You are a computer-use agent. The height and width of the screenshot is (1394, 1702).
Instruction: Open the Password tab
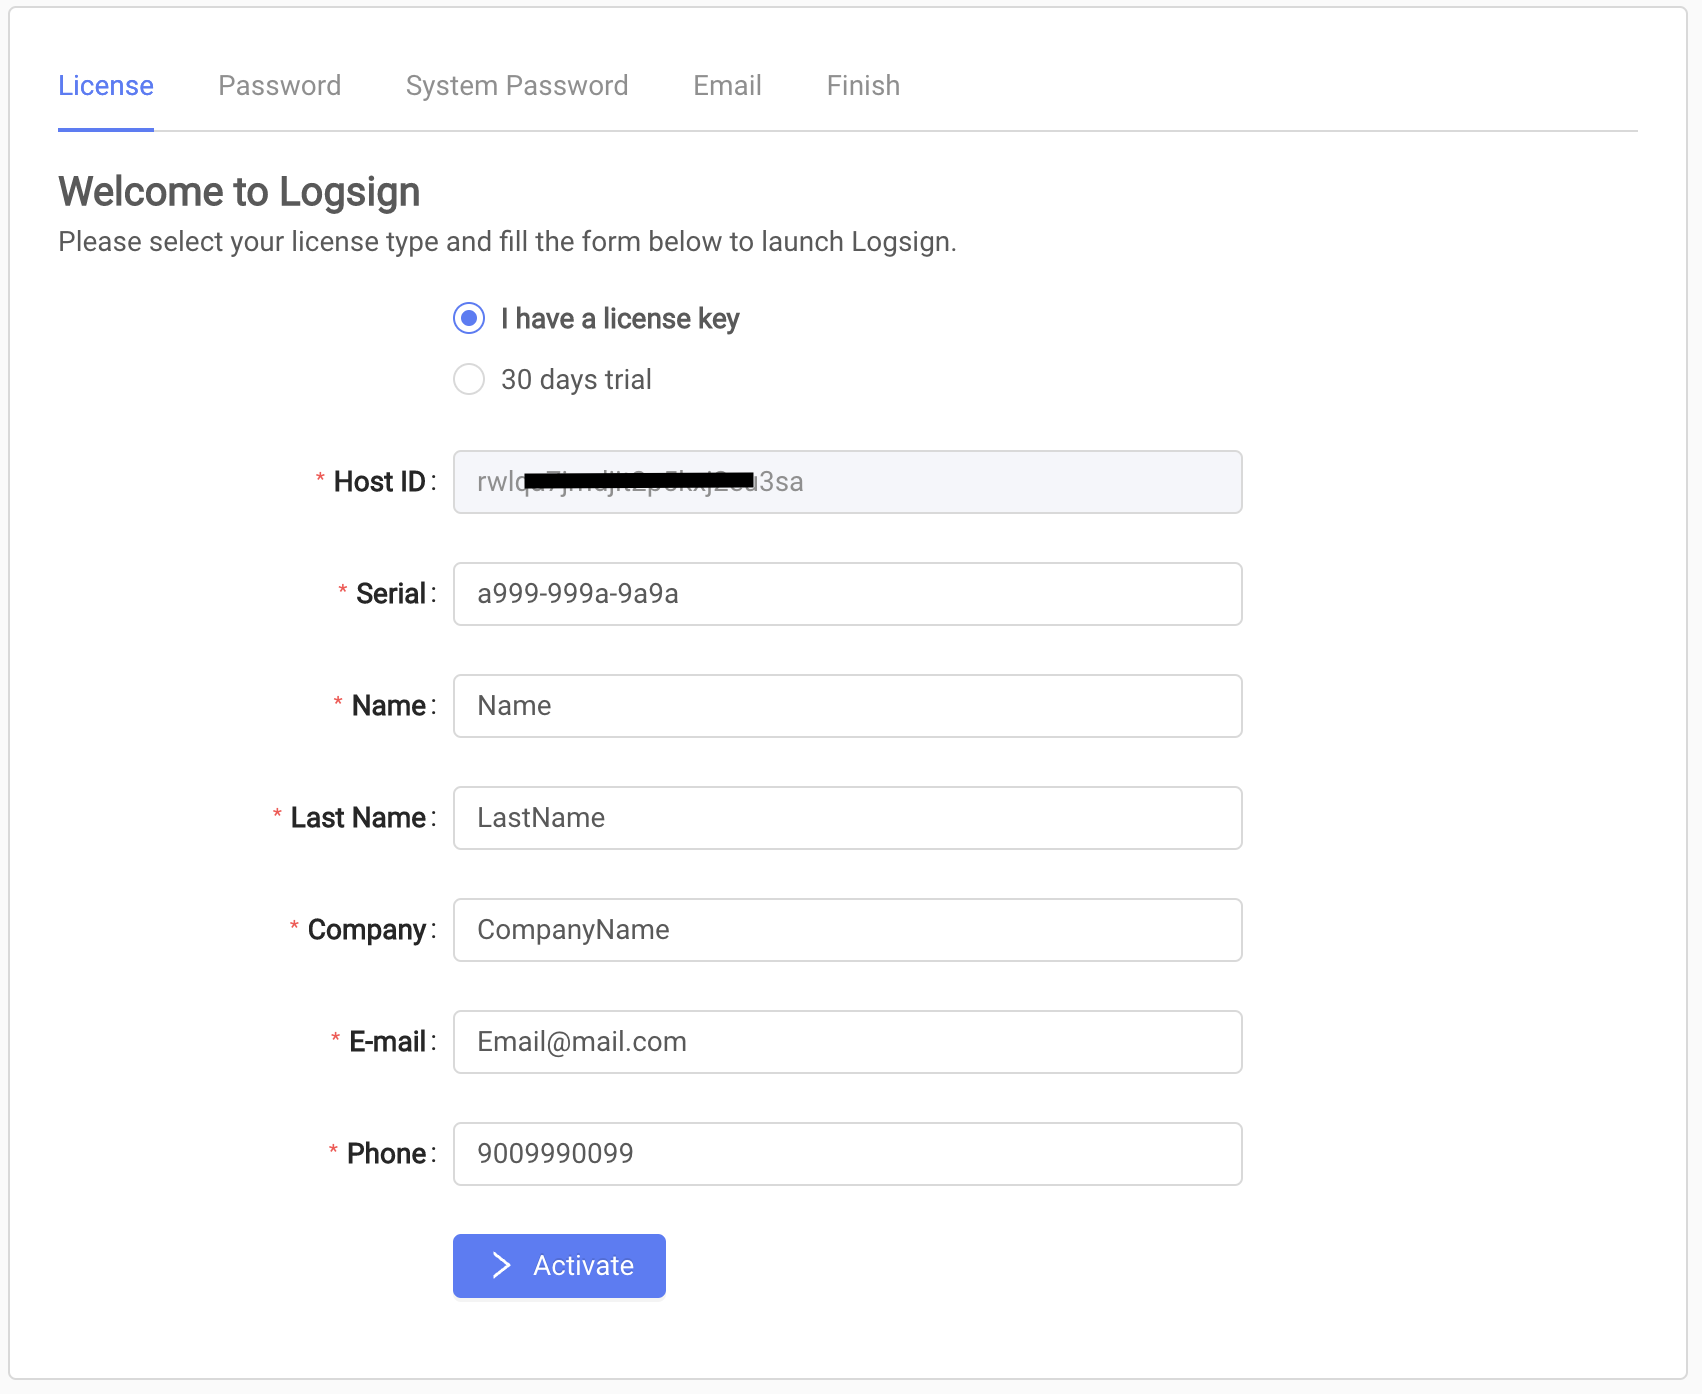point(280,86)
